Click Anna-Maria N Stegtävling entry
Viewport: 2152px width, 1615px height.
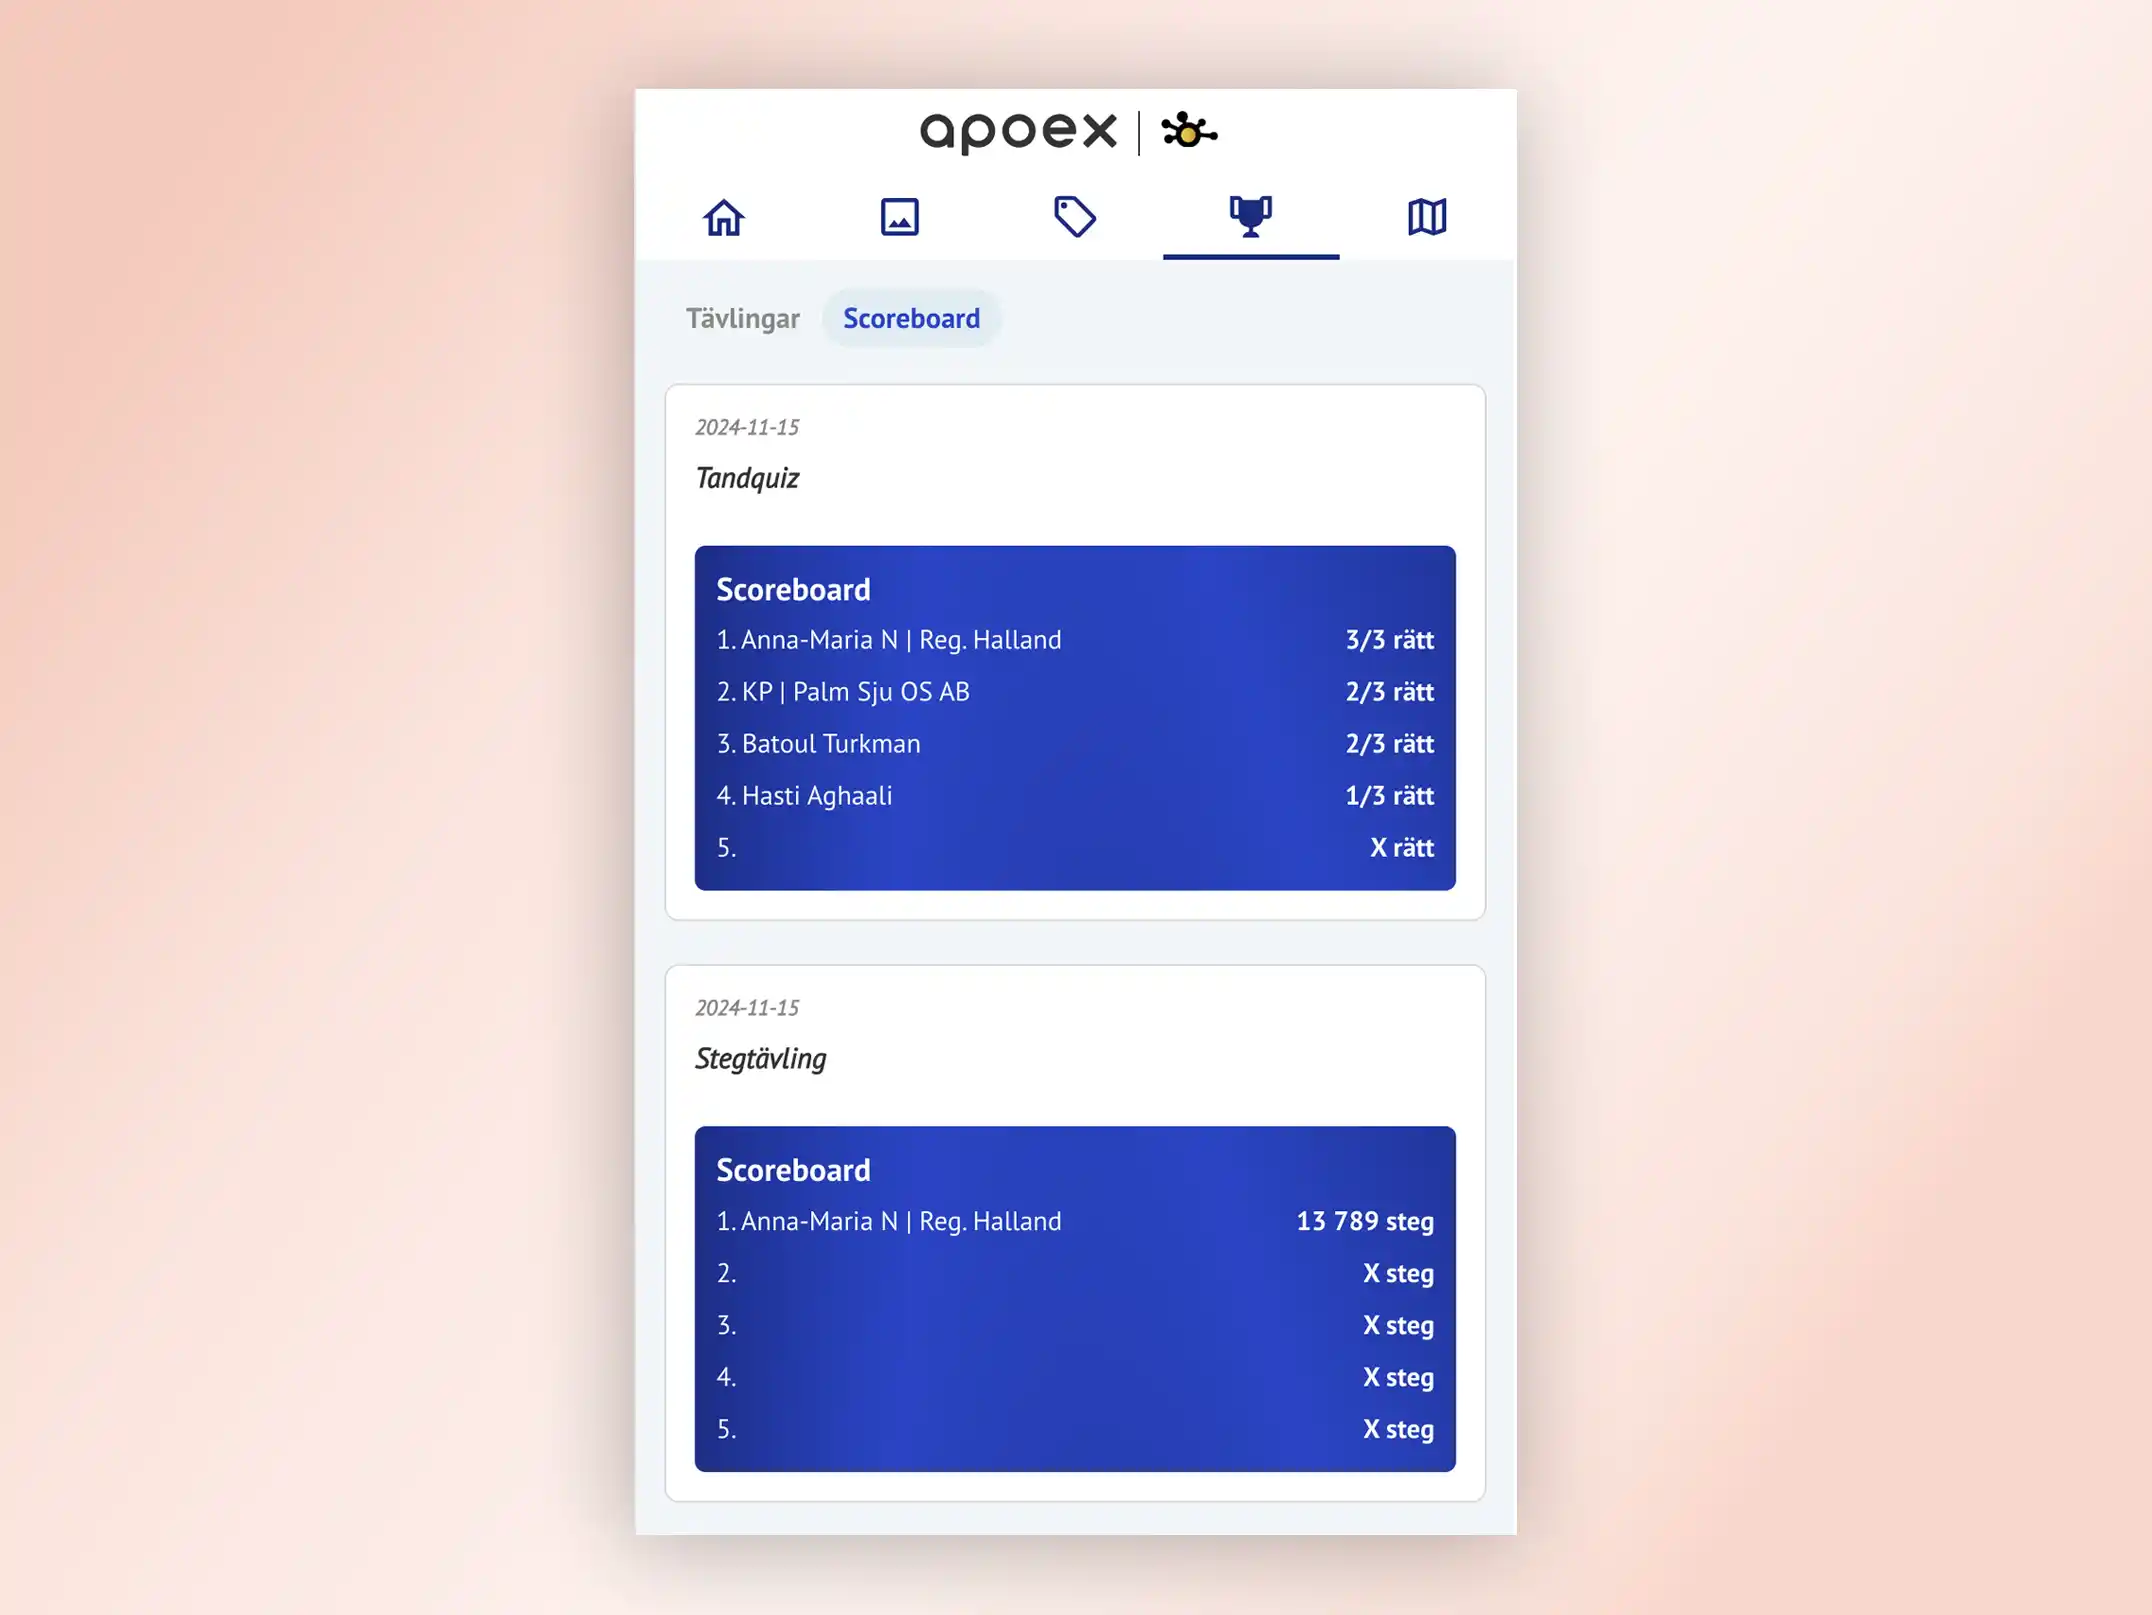click(1075, 1220)
